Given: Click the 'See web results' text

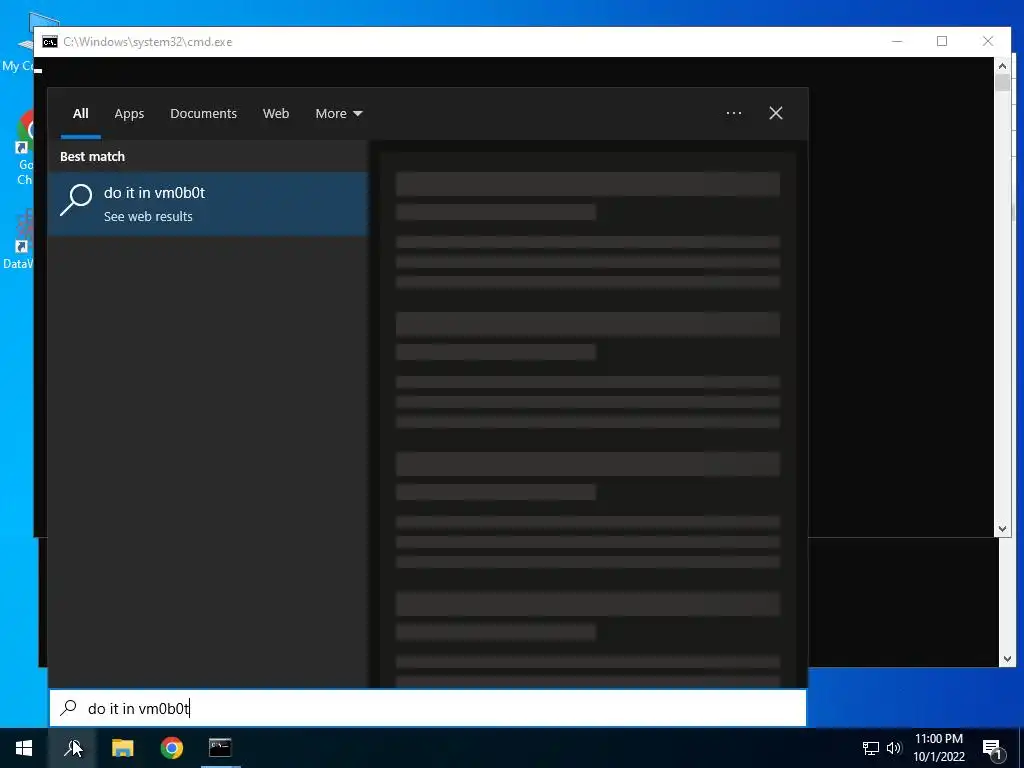Looking at the screenshot, I should pos(148,217).
